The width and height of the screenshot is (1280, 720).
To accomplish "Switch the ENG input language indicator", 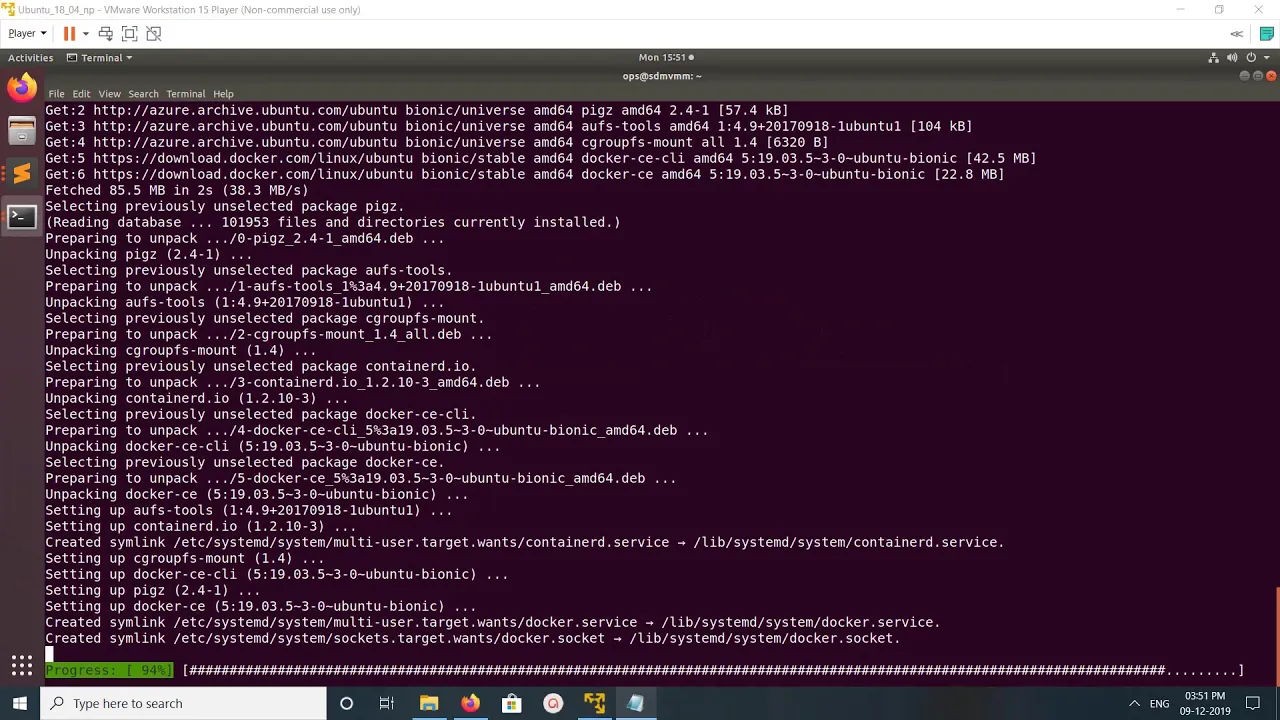I will point(1159,704).
